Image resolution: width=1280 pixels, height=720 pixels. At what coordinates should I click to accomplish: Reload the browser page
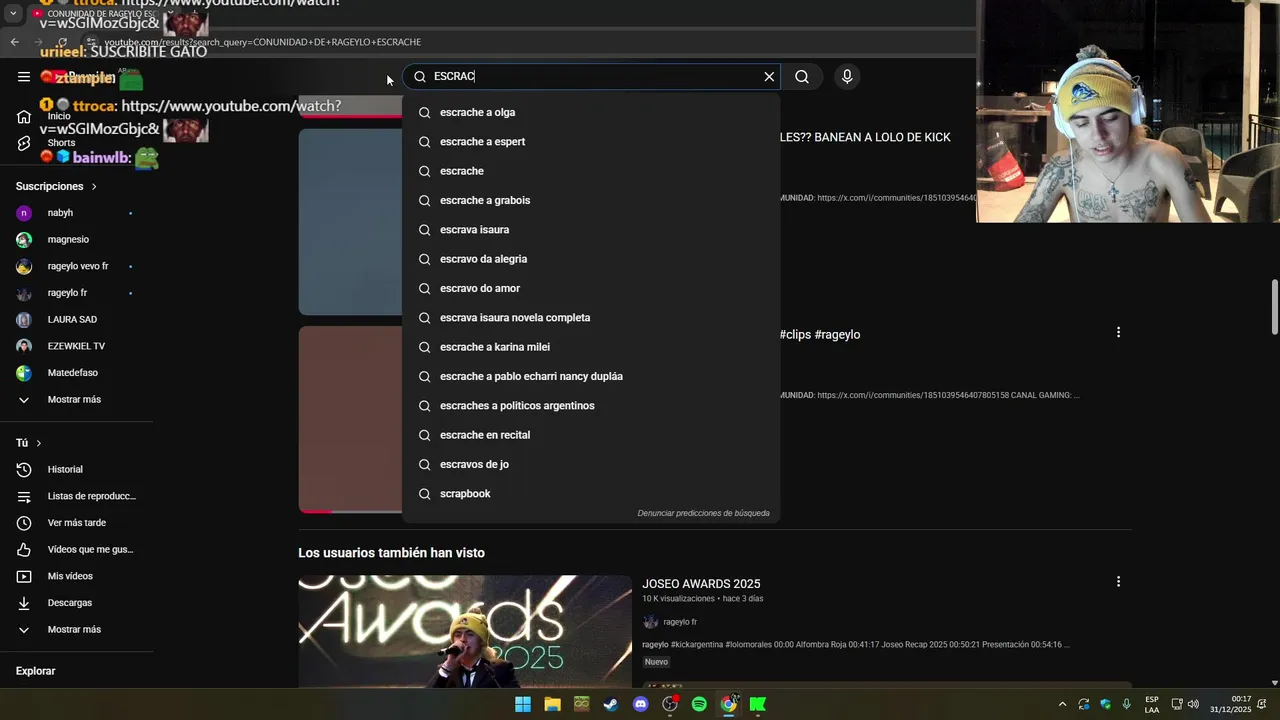click(62, 42)
